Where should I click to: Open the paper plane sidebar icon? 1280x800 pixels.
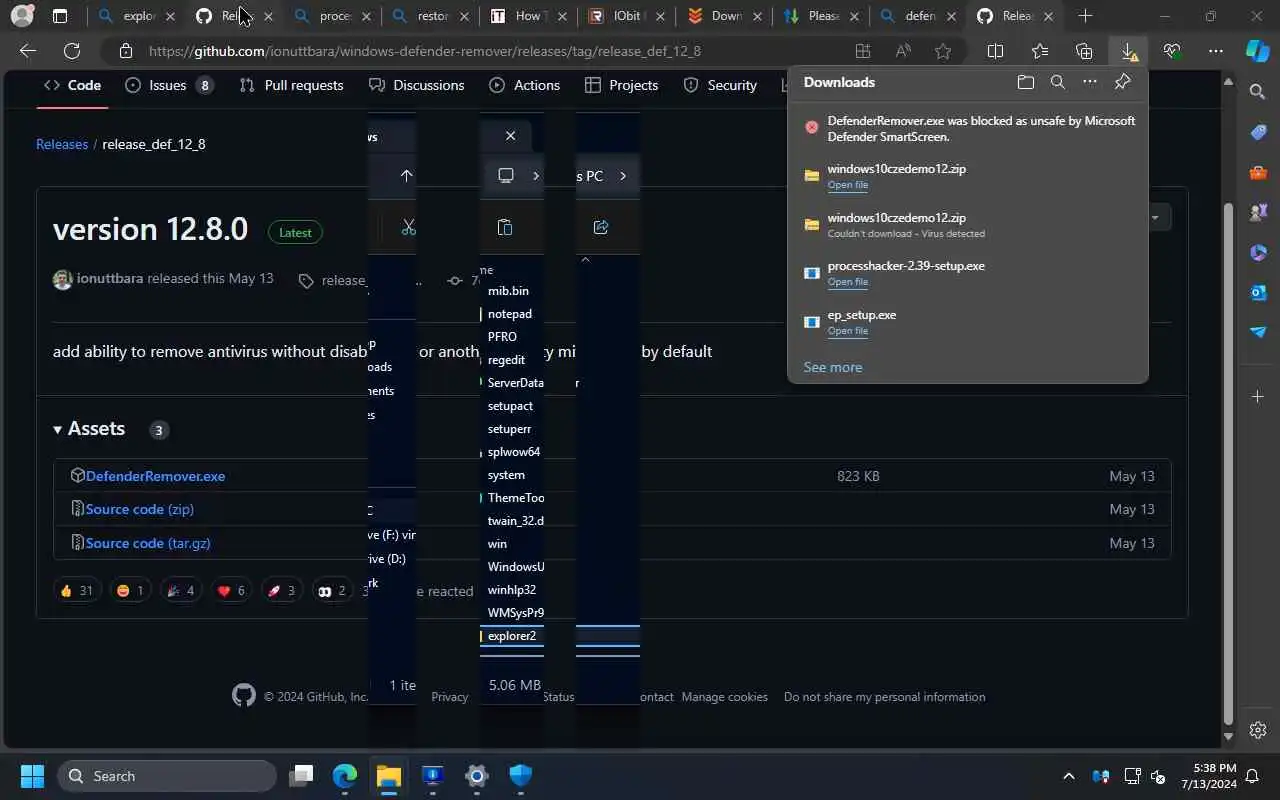click(1258, 332)
